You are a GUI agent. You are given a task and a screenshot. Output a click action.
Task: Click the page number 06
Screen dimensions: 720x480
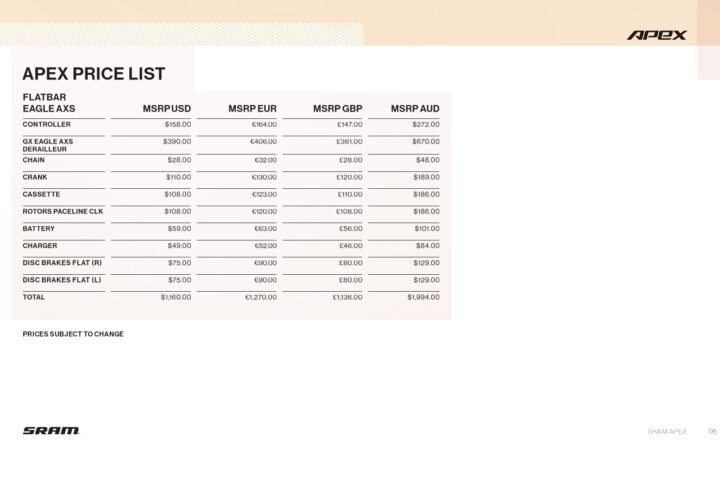712,431
